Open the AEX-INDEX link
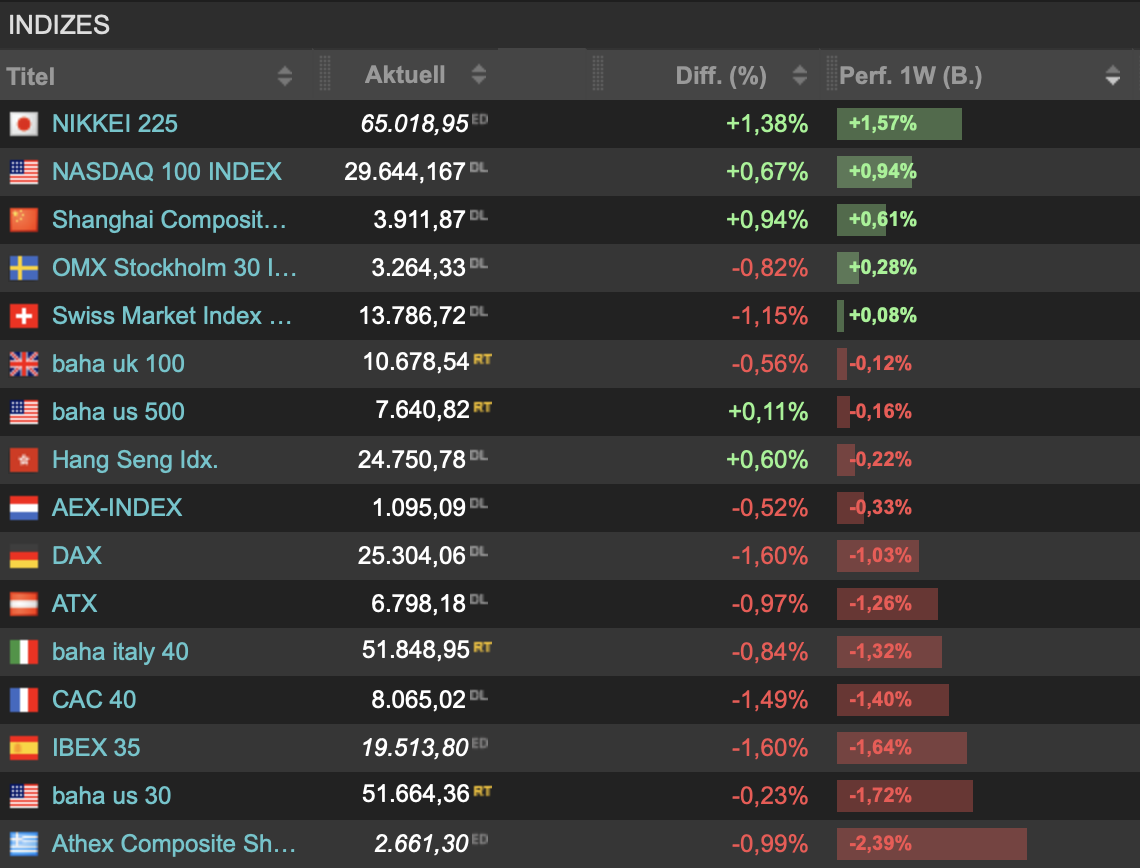This screenshot has width=1140, height=868. pyautogui.click(x=117, y=507)
